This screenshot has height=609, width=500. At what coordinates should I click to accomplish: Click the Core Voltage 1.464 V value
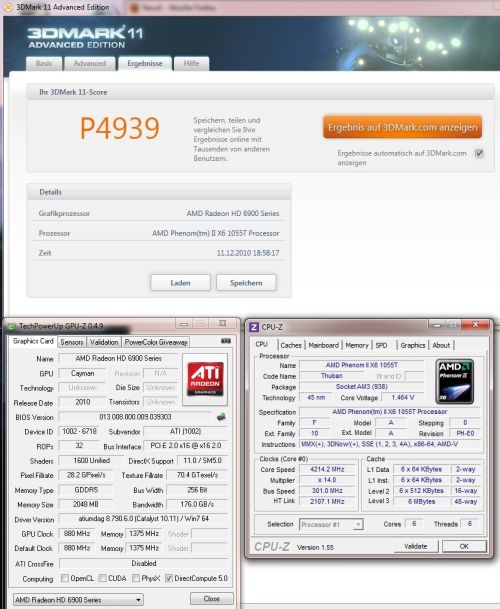(x=403, y=397)
